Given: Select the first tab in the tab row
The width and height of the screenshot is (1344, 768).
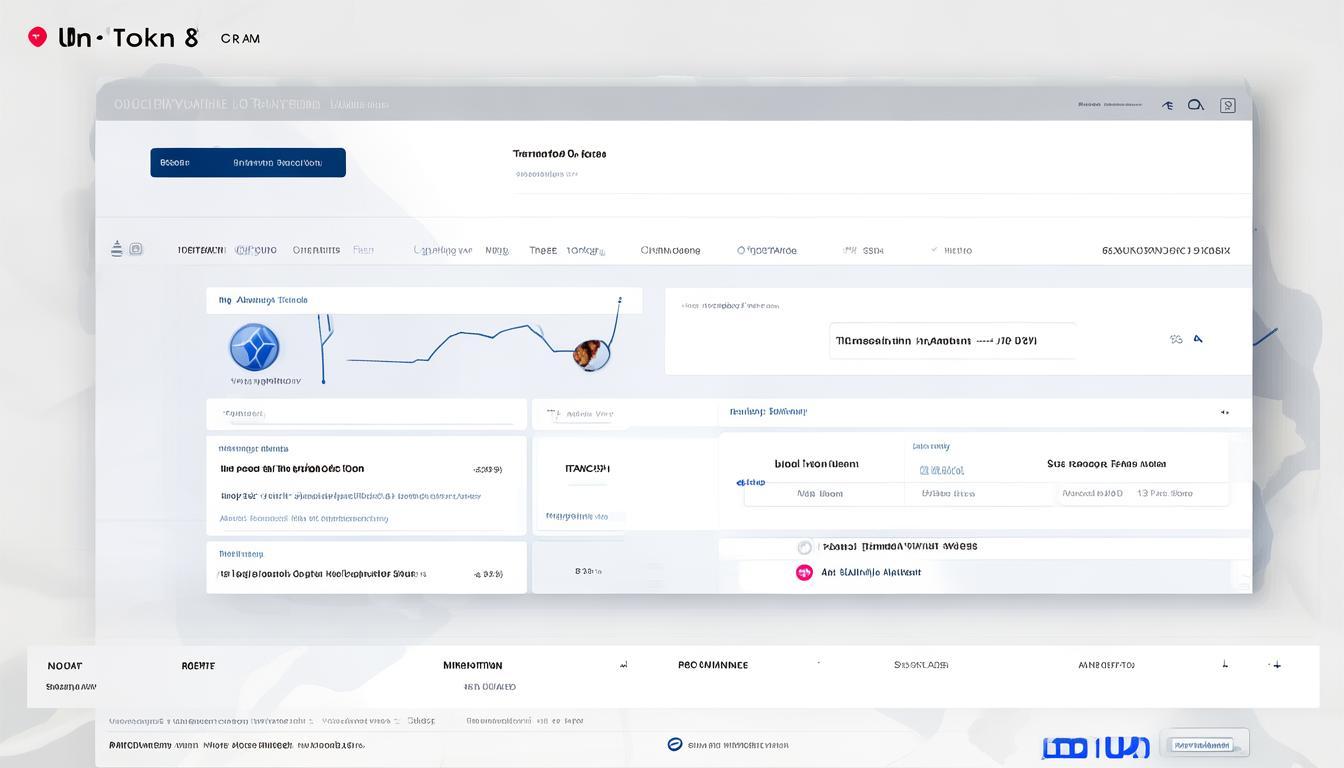Looking at the screenshot, I should pos(201,250).
